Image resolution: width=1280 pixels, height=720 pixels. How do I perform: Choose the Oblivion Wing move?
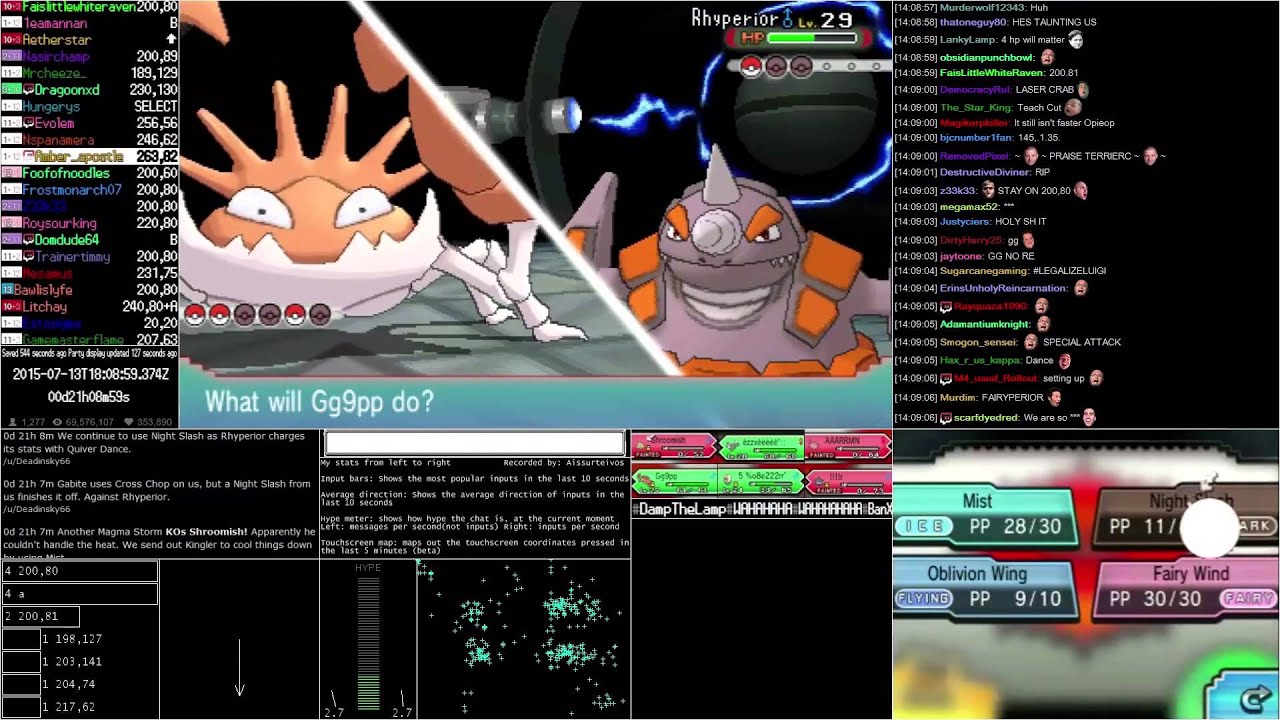point(985,587)
